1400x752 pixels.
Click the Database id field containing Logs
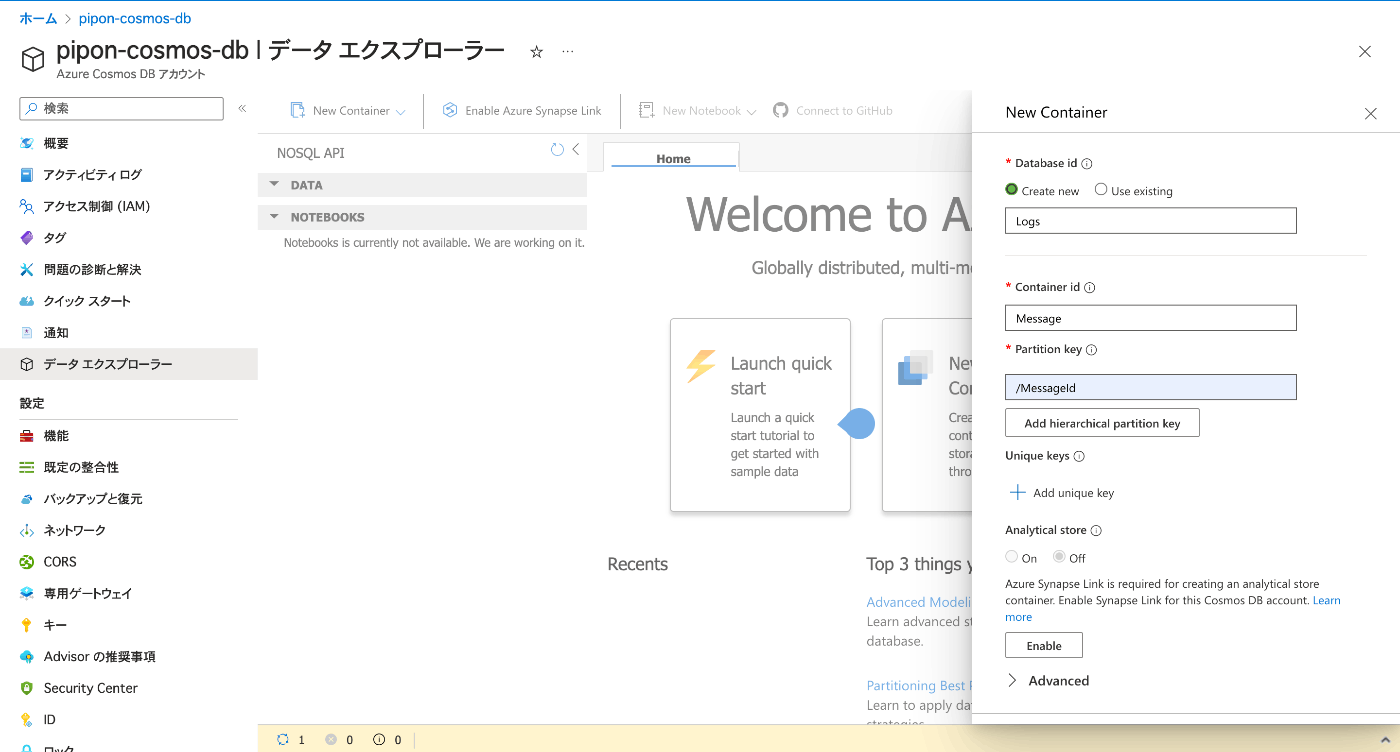[1151, 221]
